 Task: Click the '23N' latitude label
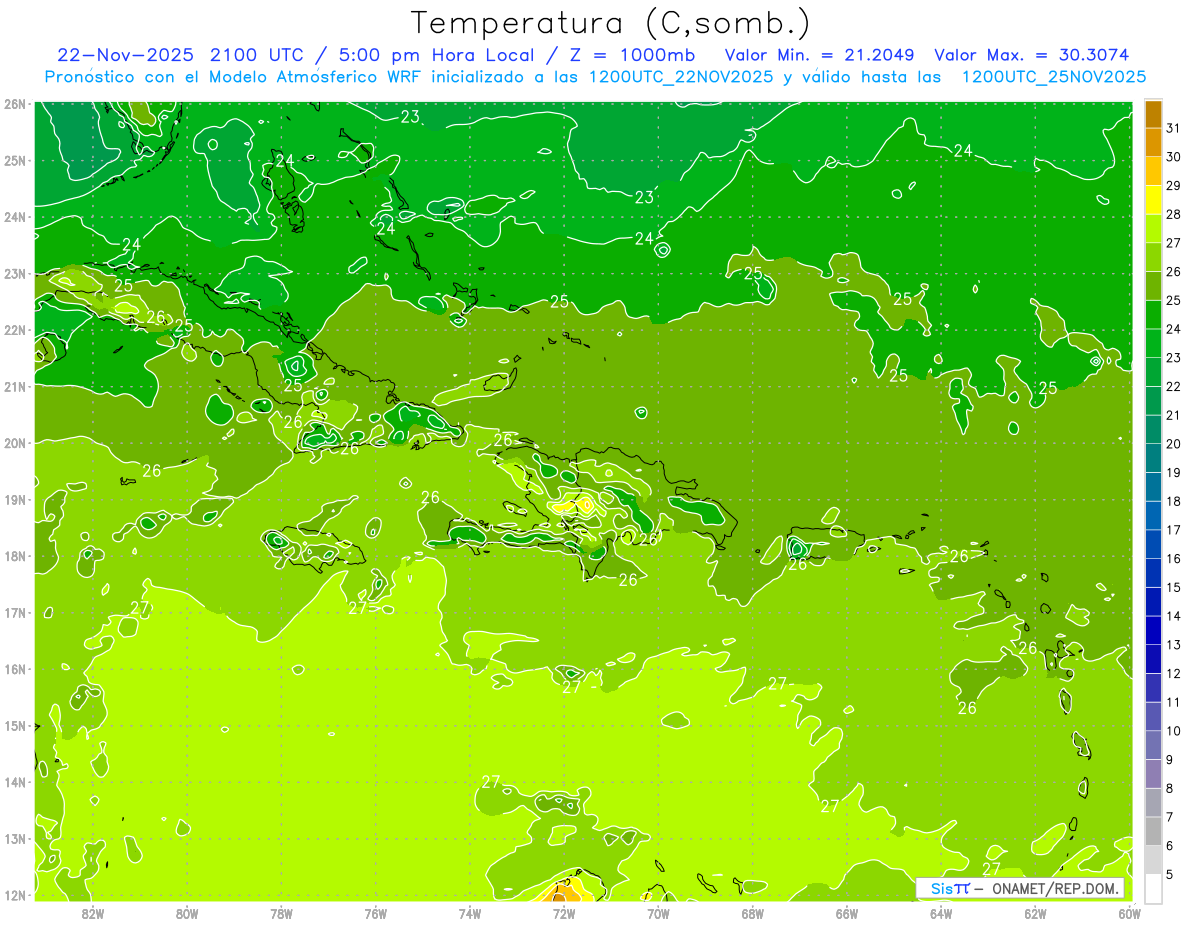pos(14,273)
